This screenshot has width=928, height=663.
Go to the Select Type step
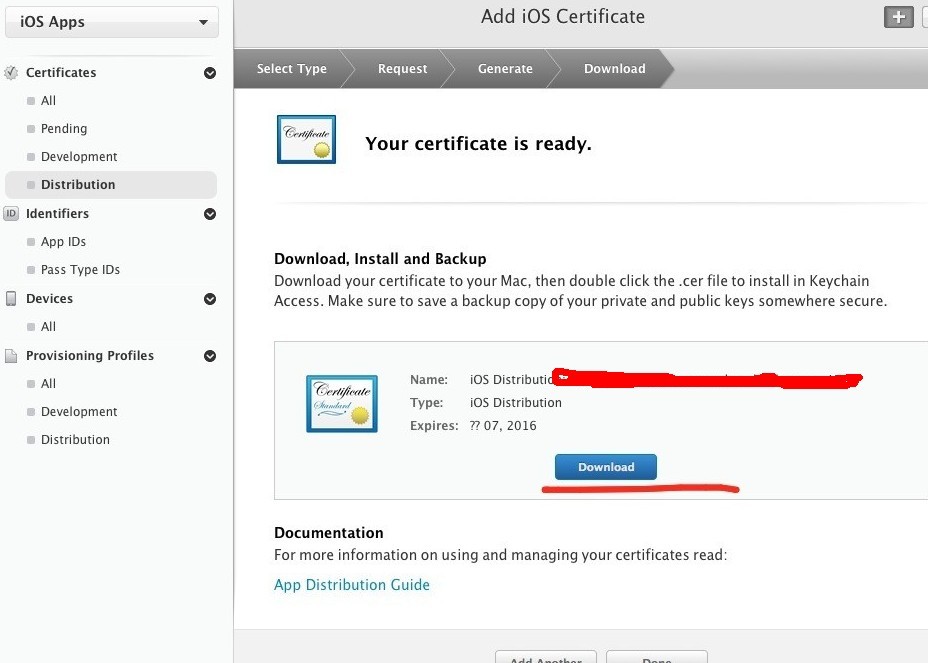click(x=292, y=69)
